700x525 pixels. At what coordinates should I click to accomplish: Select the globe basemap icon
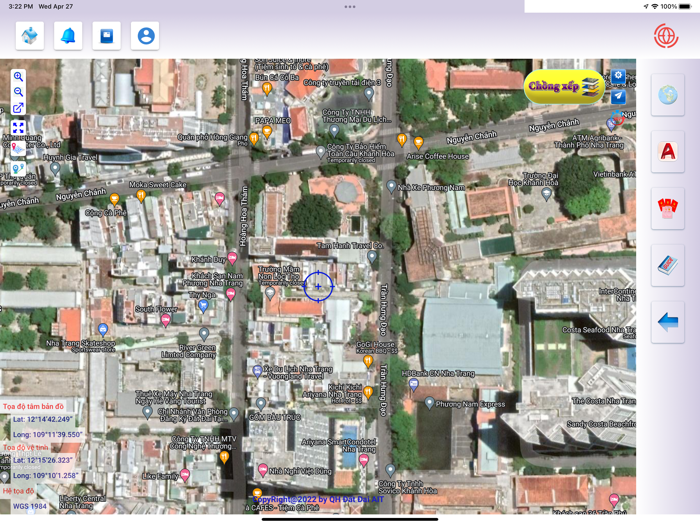[667, 95]
